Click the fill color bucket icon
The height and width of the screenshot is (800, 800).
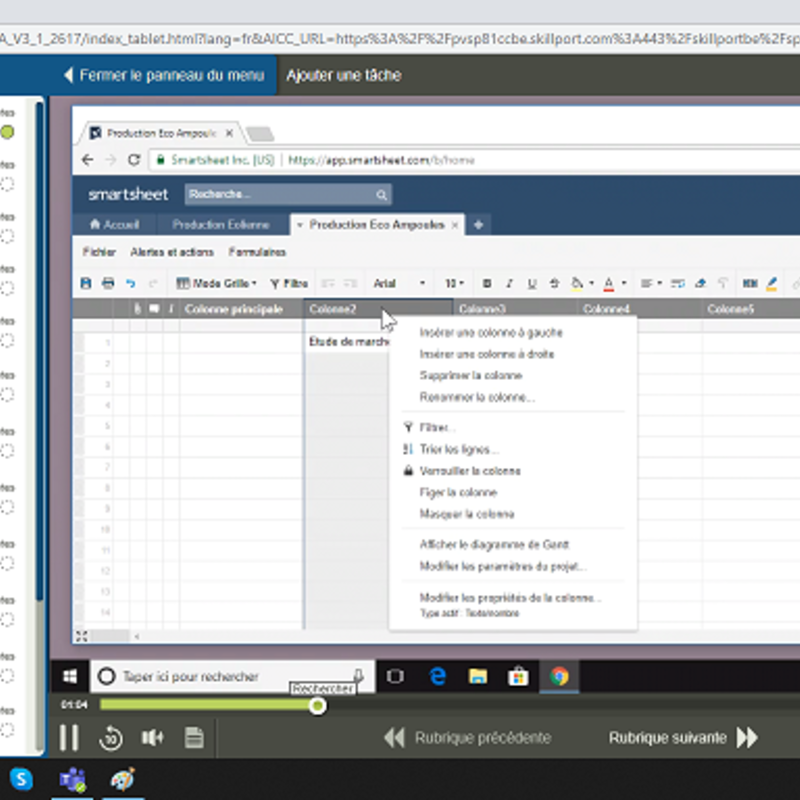[x=577, y=283]
